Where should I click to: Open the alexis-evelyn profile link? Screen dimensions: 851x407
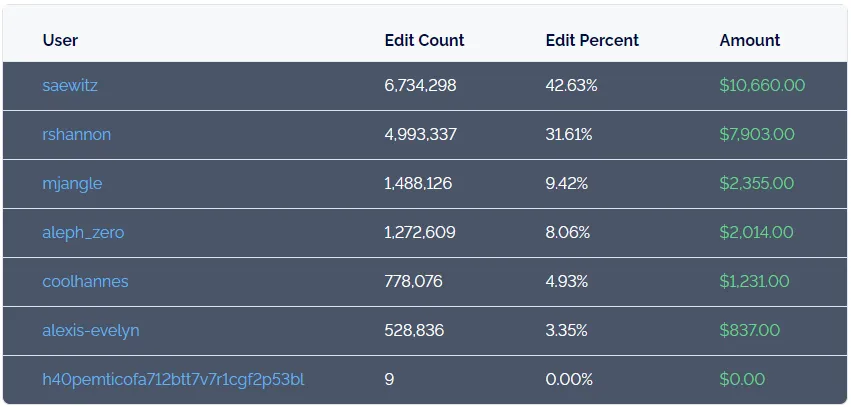(x=91, y=330)
